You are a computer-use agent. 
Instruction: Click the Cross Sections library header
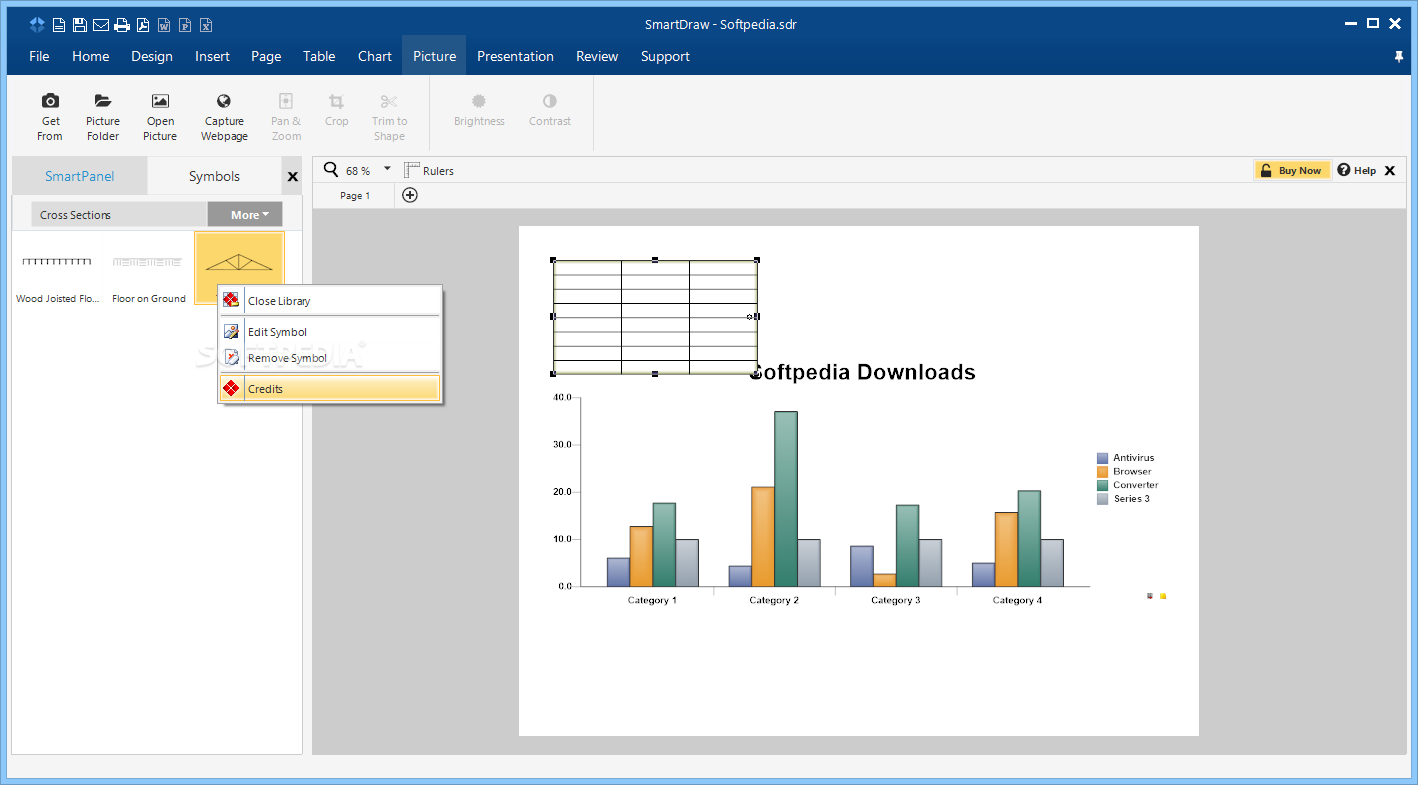pyautogui.click(x=119, y=214)
